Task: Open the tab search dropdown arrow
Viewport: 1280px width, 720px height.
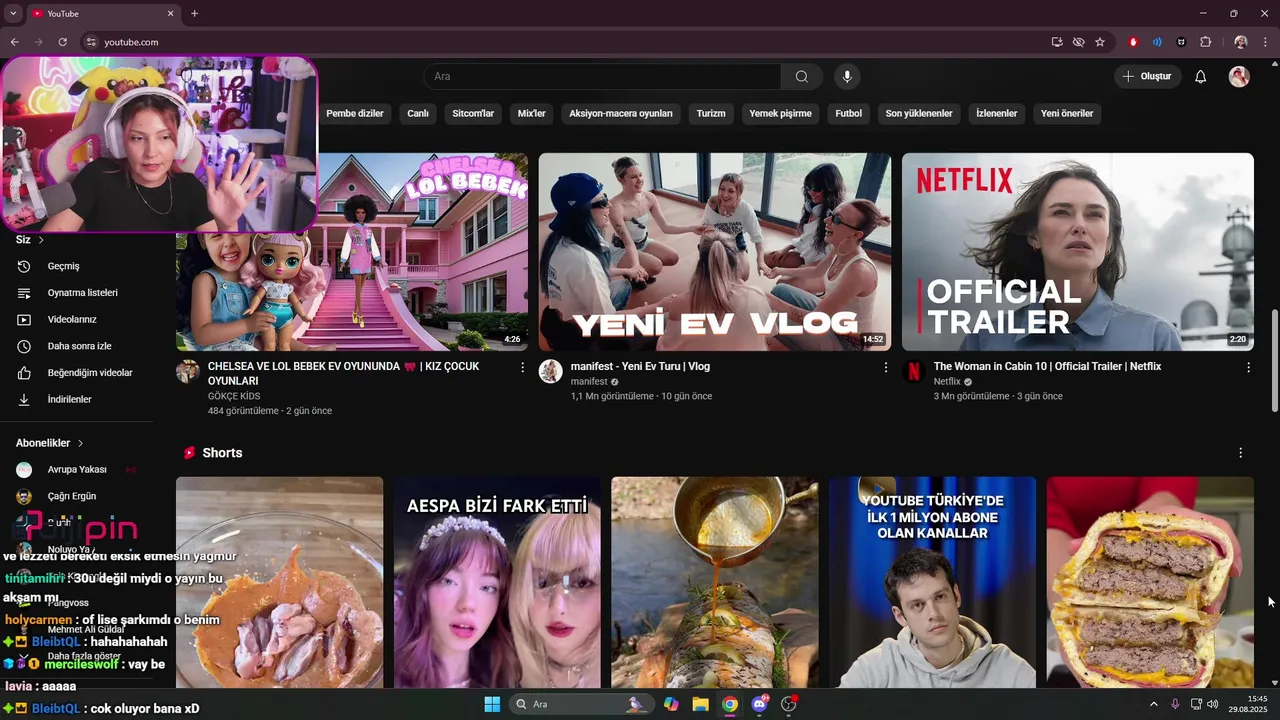Action: [13, 13]
